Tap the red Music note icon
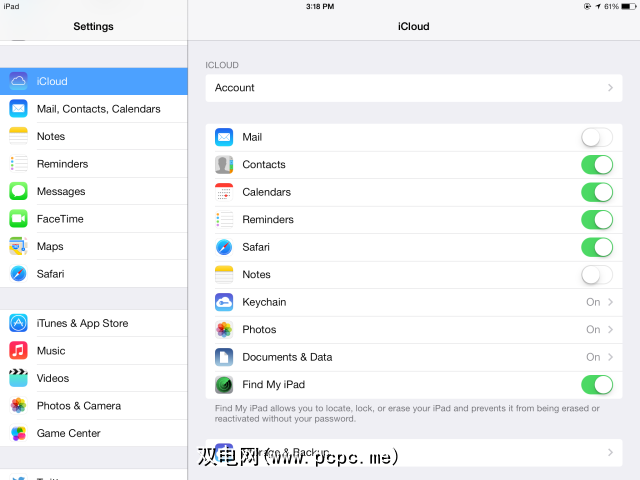 18,351
